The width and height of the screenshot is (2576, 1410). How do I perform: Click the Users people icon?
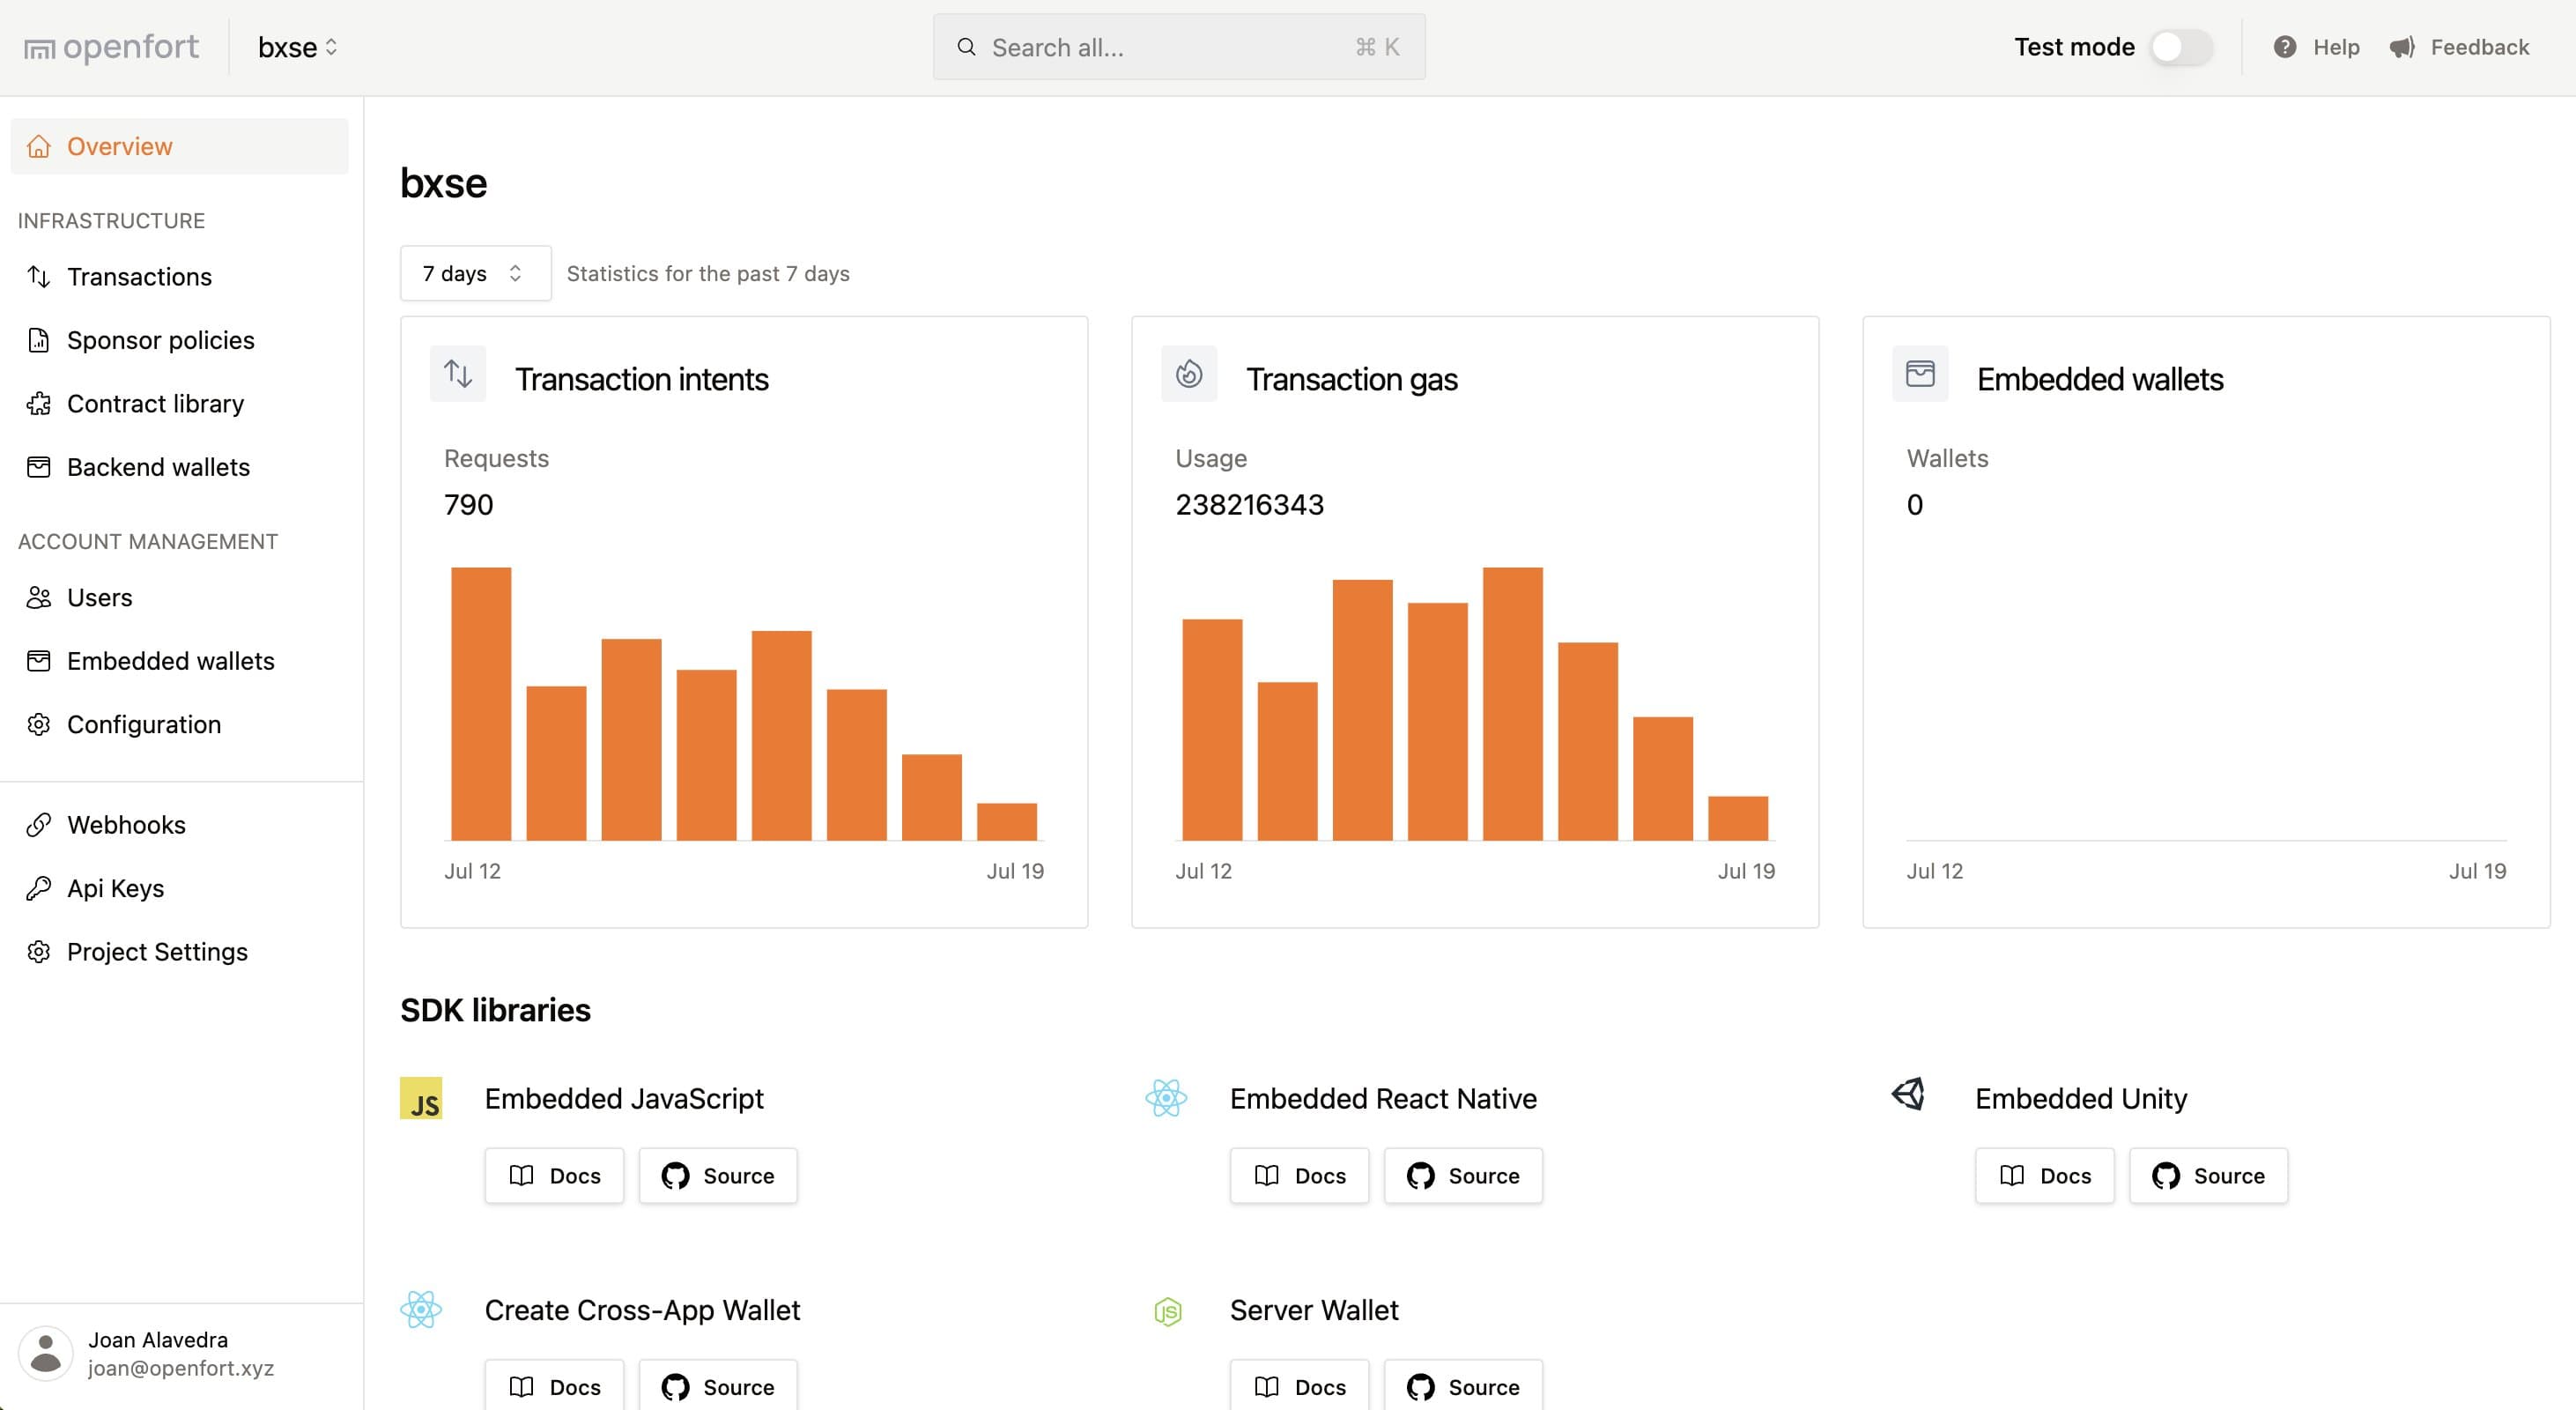[x=39, y=597]
